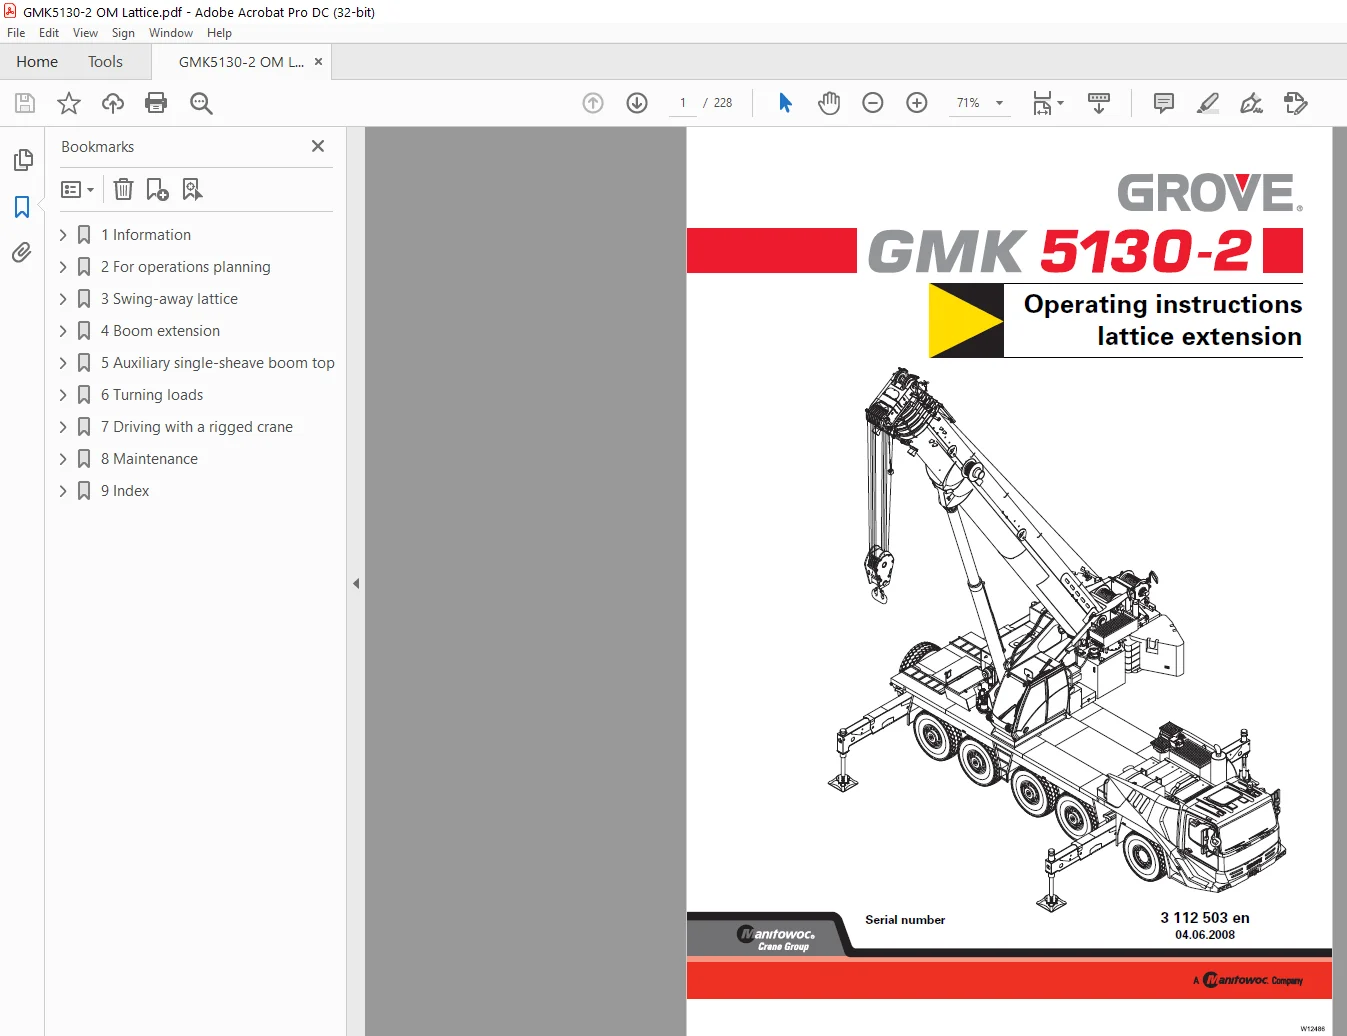Screen dimensions: 1347x1036
Task: Jump to '1 Information' bookmark
Action: coord(146,235)
